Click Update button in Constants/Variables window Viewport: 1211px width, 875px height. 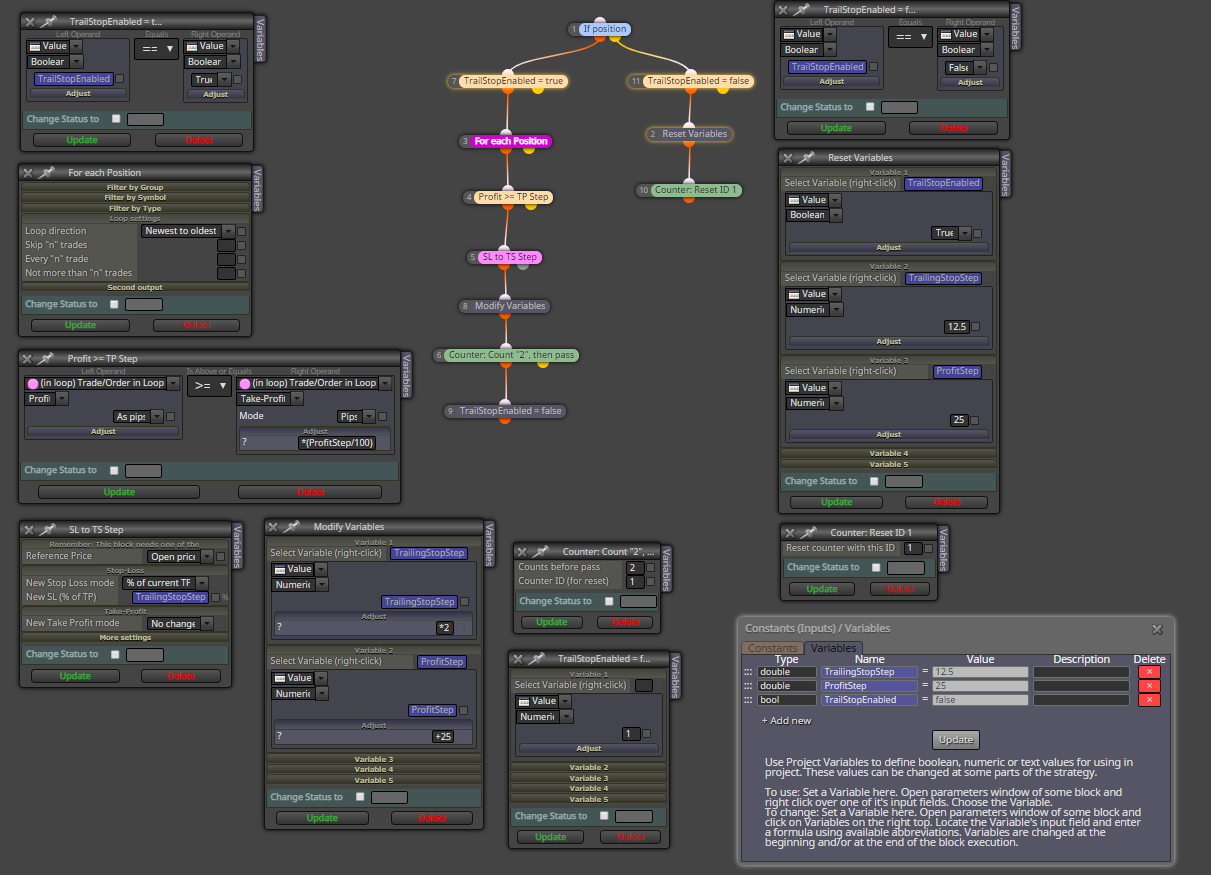coord(956,740)
